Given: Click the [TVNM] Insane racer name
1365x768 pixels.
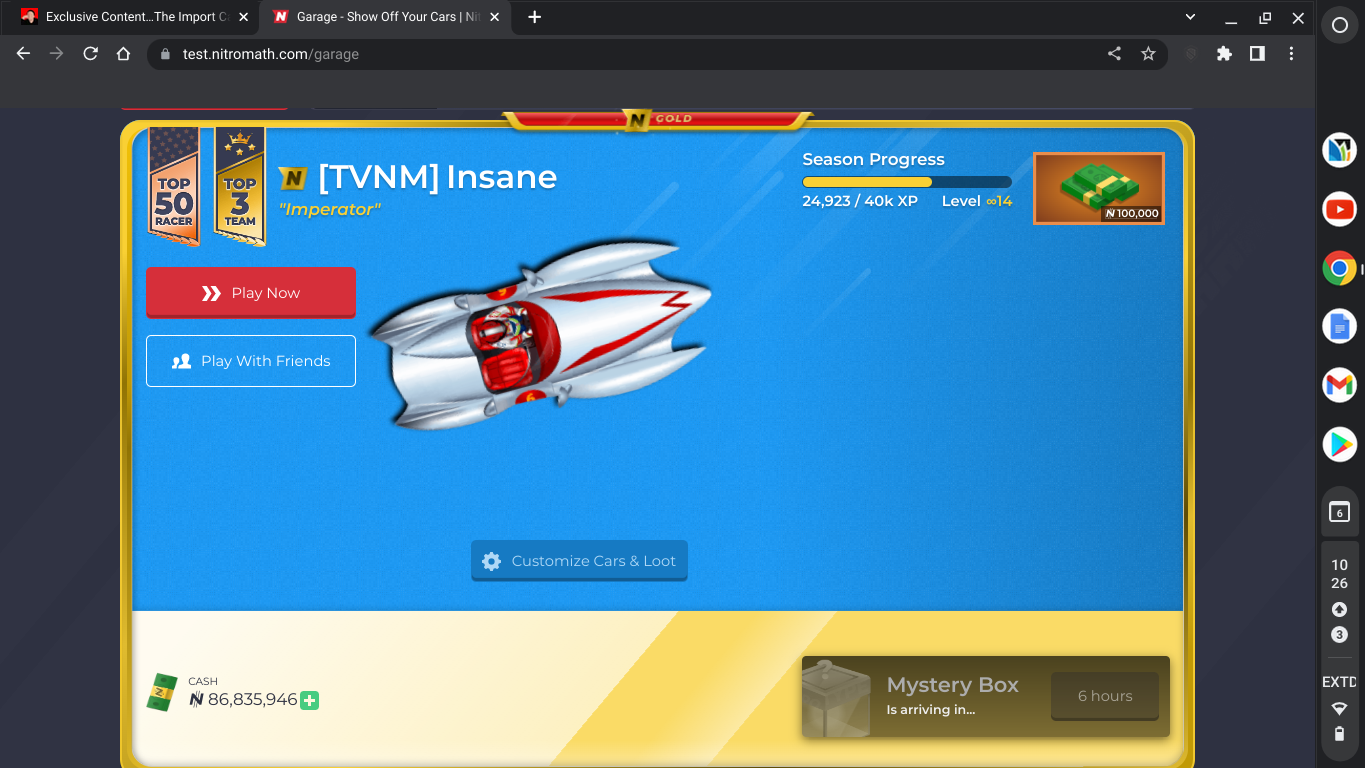Looking at the screenshot, I should click(x=437, y=177).
